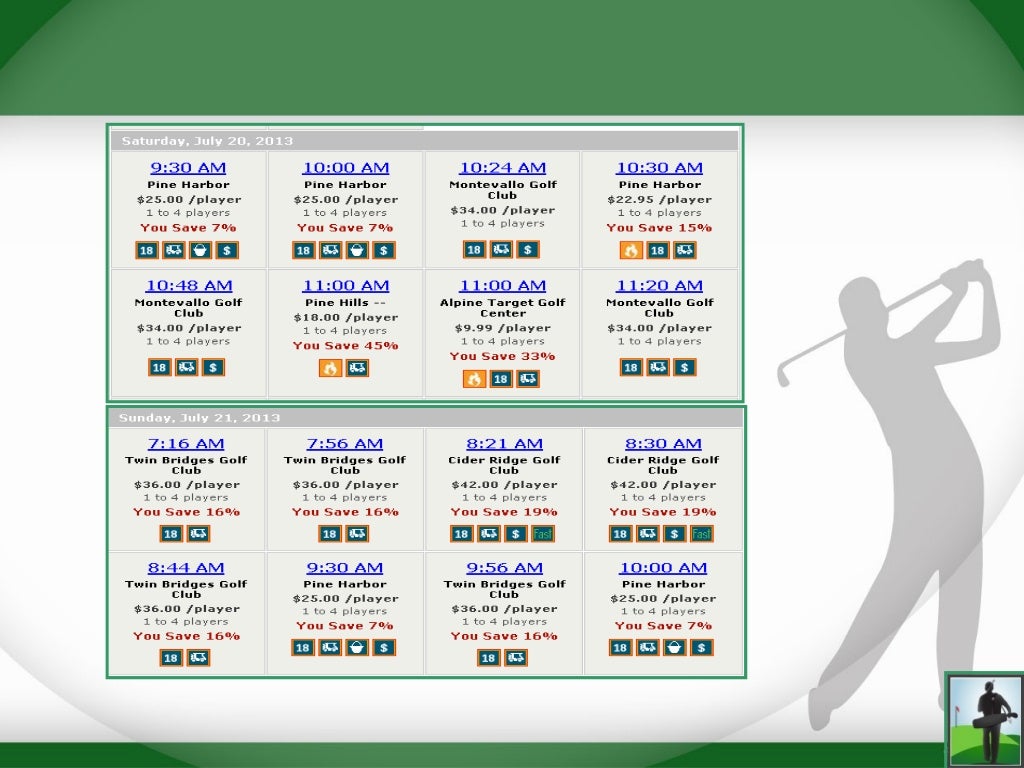This screenshot has height=768, width=1024.
Task: Click the golf cart icon under 10:30 AM Pine Harbor
Action: tap(684, 250)
